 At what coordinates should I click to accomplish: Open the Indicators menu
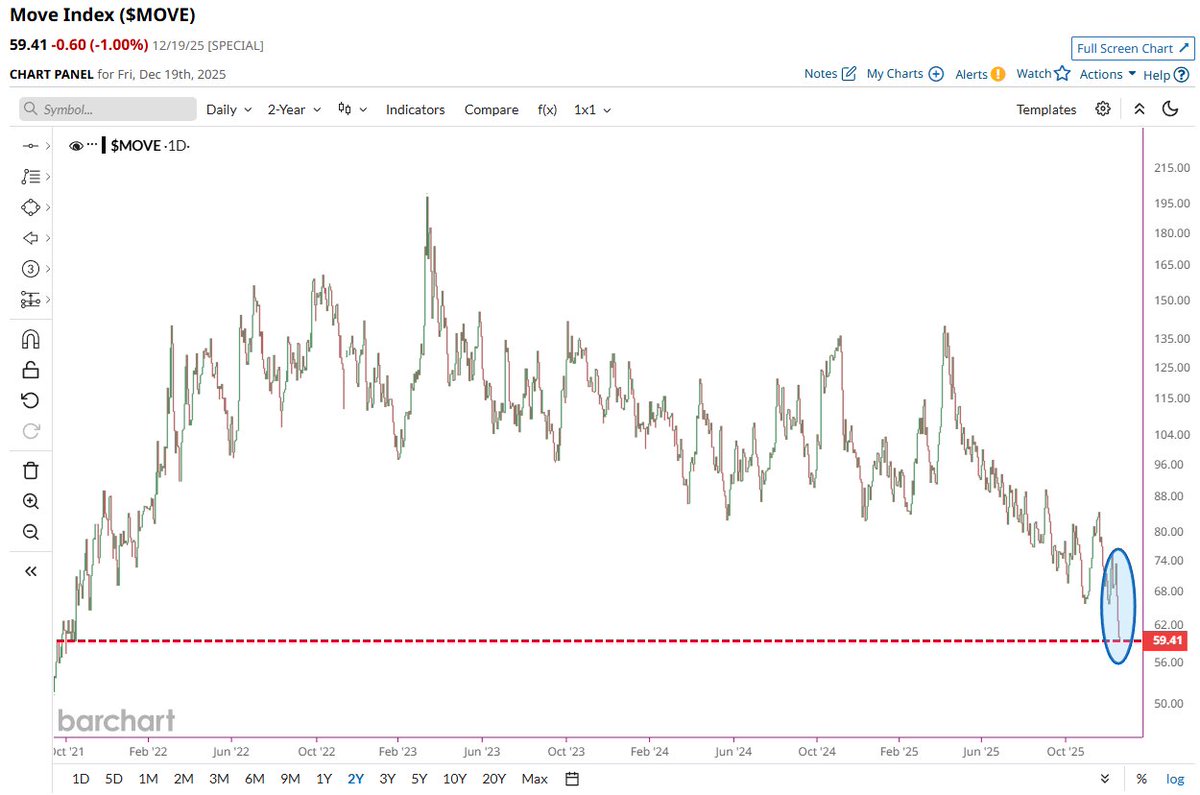click(x=415, y=109)
